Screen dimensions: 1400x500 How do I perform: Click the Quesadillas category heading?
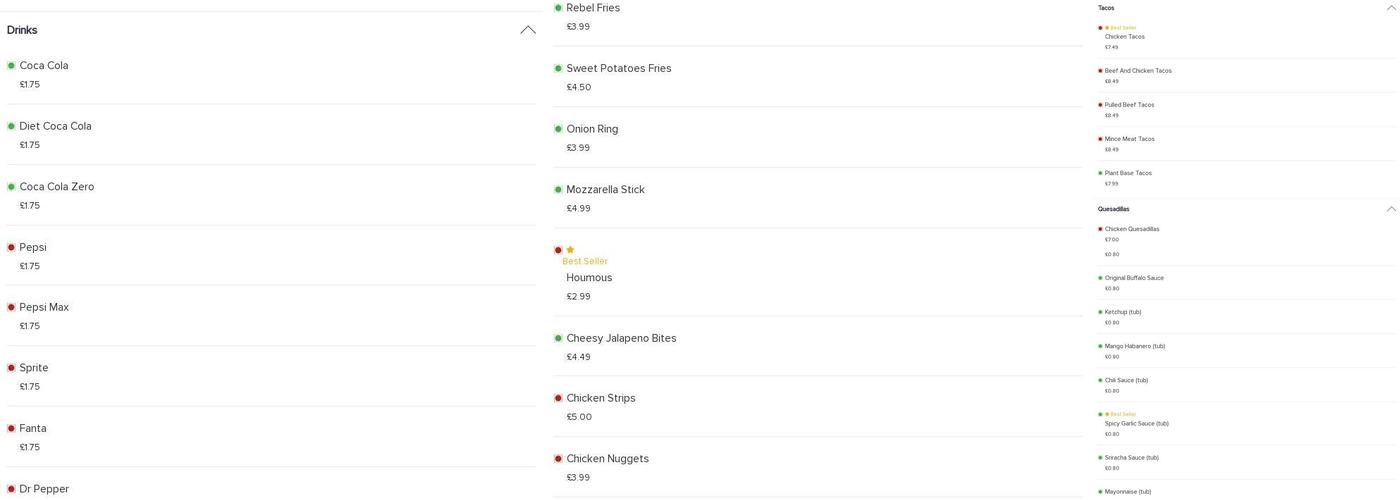coord(1113,209)
